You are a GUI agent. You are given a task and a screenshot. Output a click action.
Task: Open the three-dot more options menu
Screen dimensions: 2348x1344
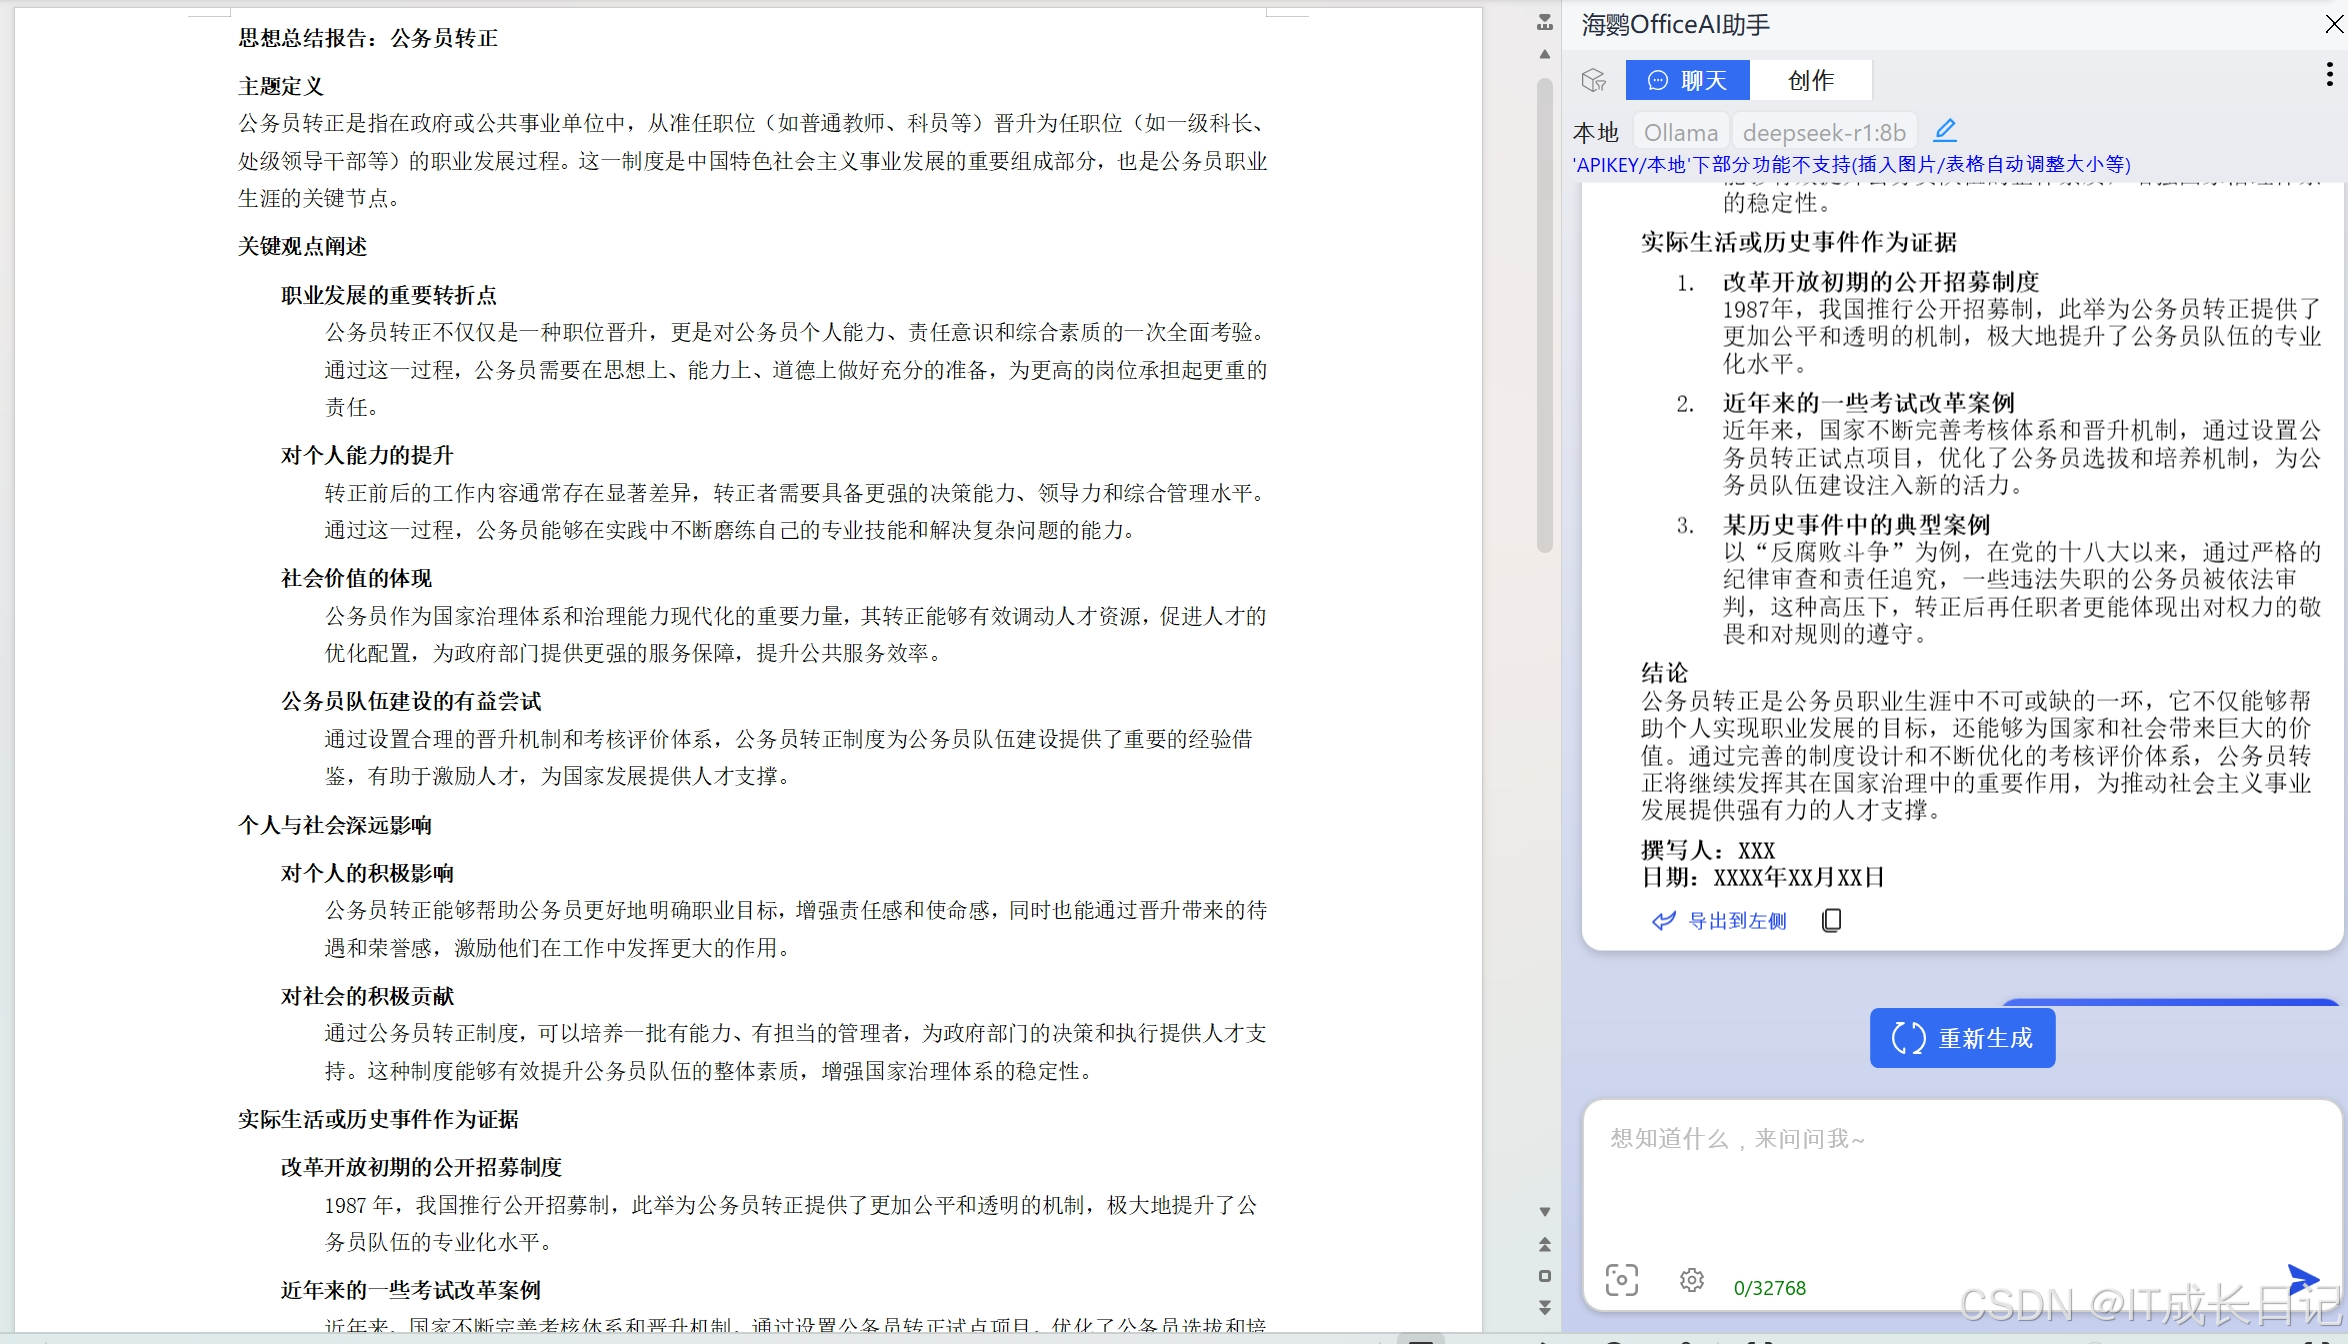click(2329, 74)
